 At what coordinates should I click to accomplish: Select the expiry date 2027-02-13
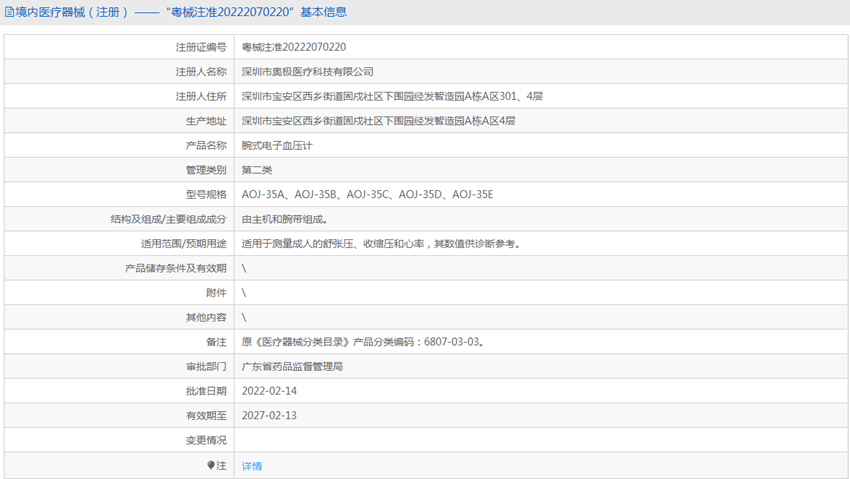(x=269, y=416)
